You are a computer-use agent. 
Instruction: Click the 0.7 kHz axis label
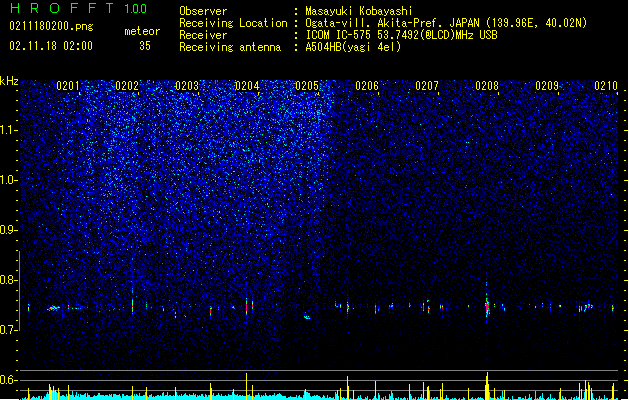(x=8, y=330)
